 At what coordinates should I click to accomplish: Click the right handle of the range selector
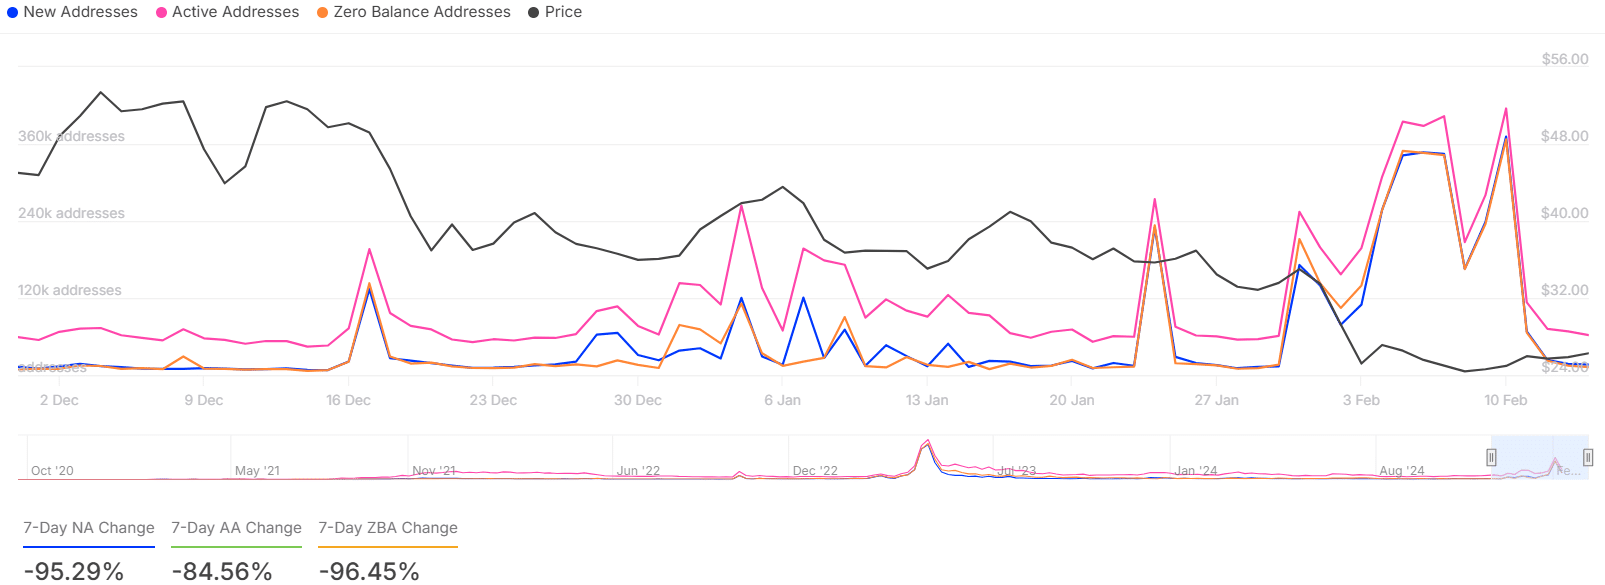[x=1588, y=457]
